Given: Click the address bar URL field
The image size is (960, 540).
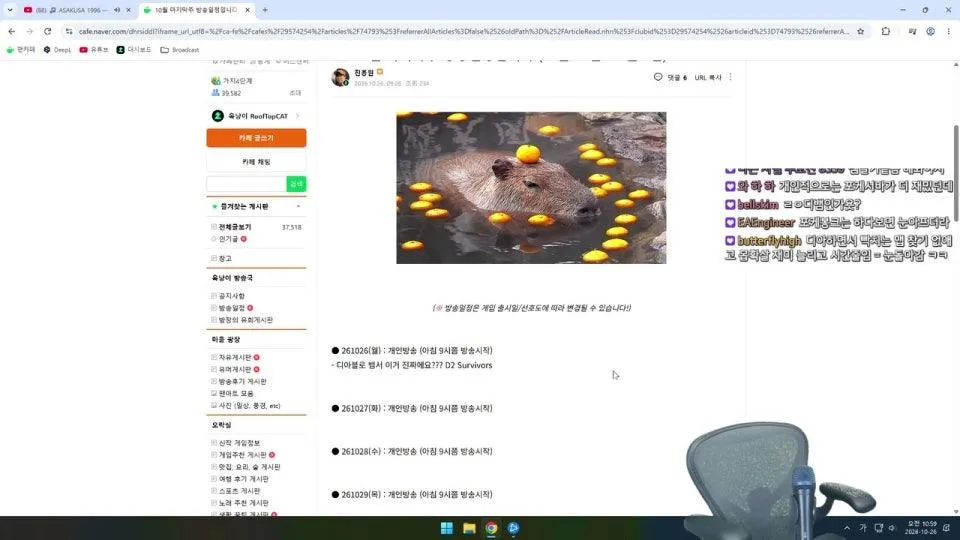Looking at the screenshot, I should click(463, 31).
